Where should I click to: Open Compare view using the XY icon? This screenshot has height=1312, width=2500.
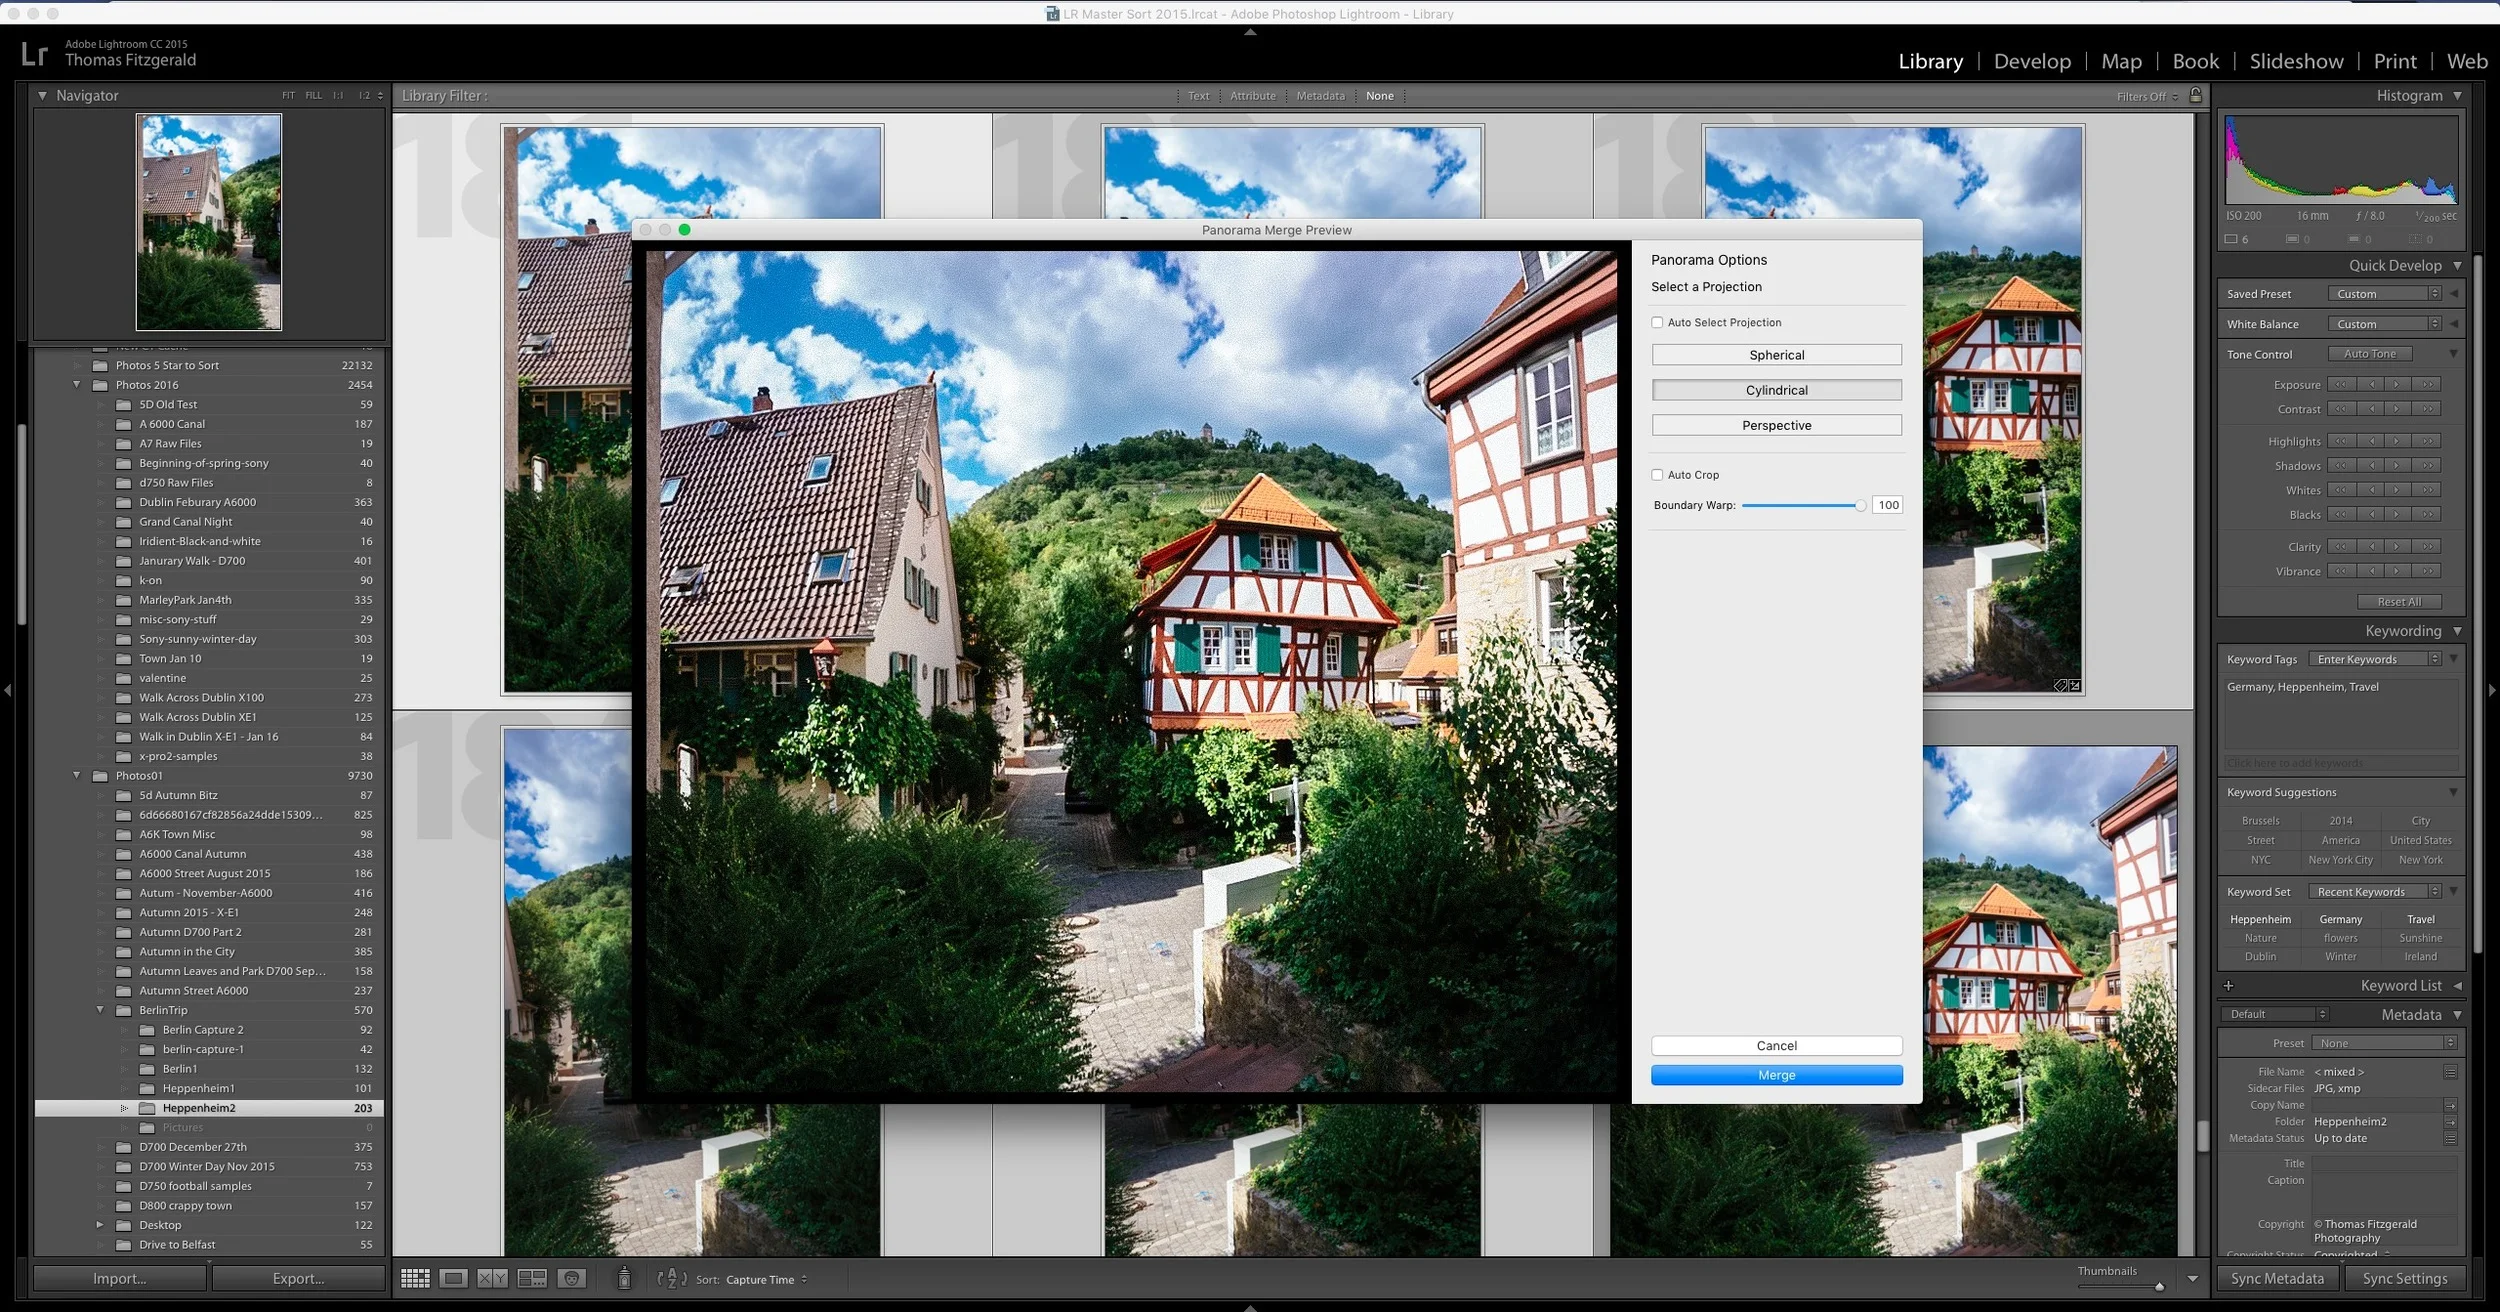(x=494, y=1279)
